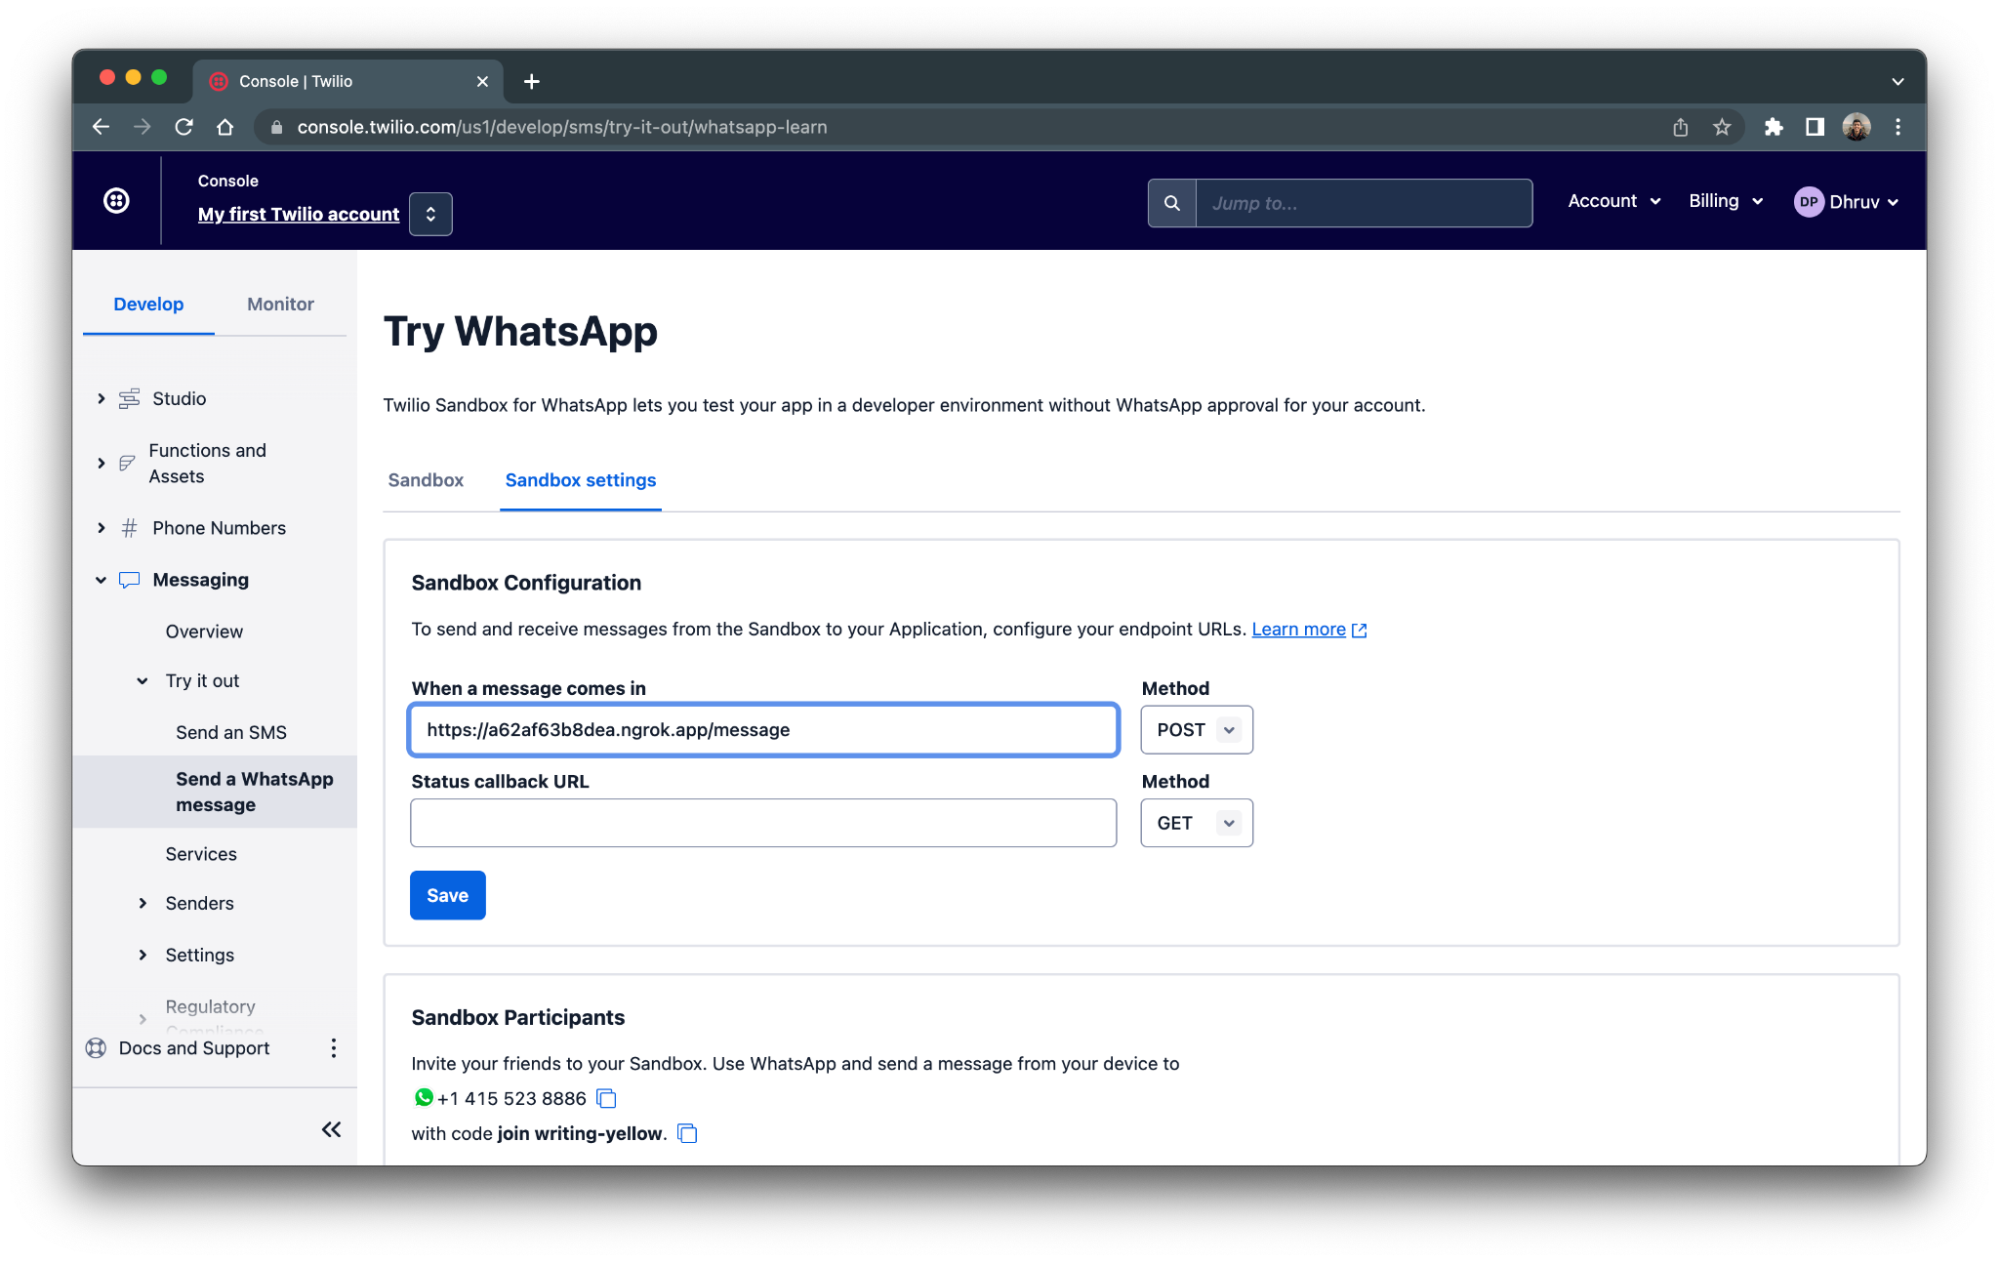The width and height of the screenshot is (1999, 1262).
Task: Close the Console | Twilio tab
Action: click(482, 81)
